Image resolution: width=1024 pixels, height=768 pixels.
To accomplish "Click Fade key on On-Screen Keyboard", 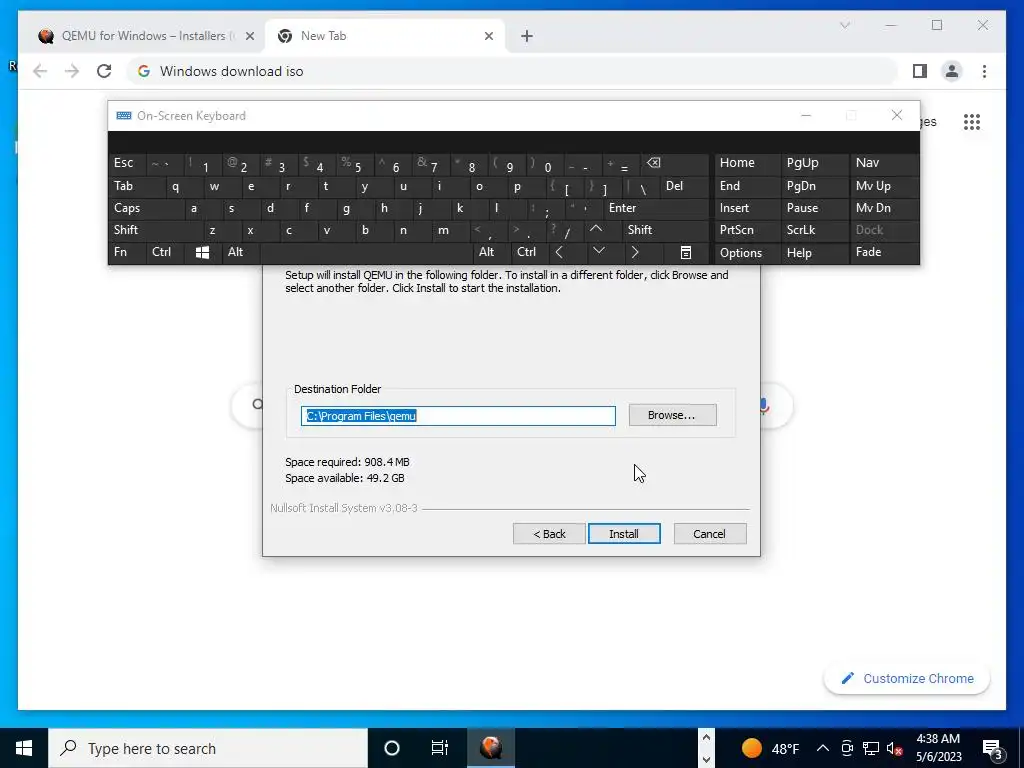I will (x=884, y=252).
